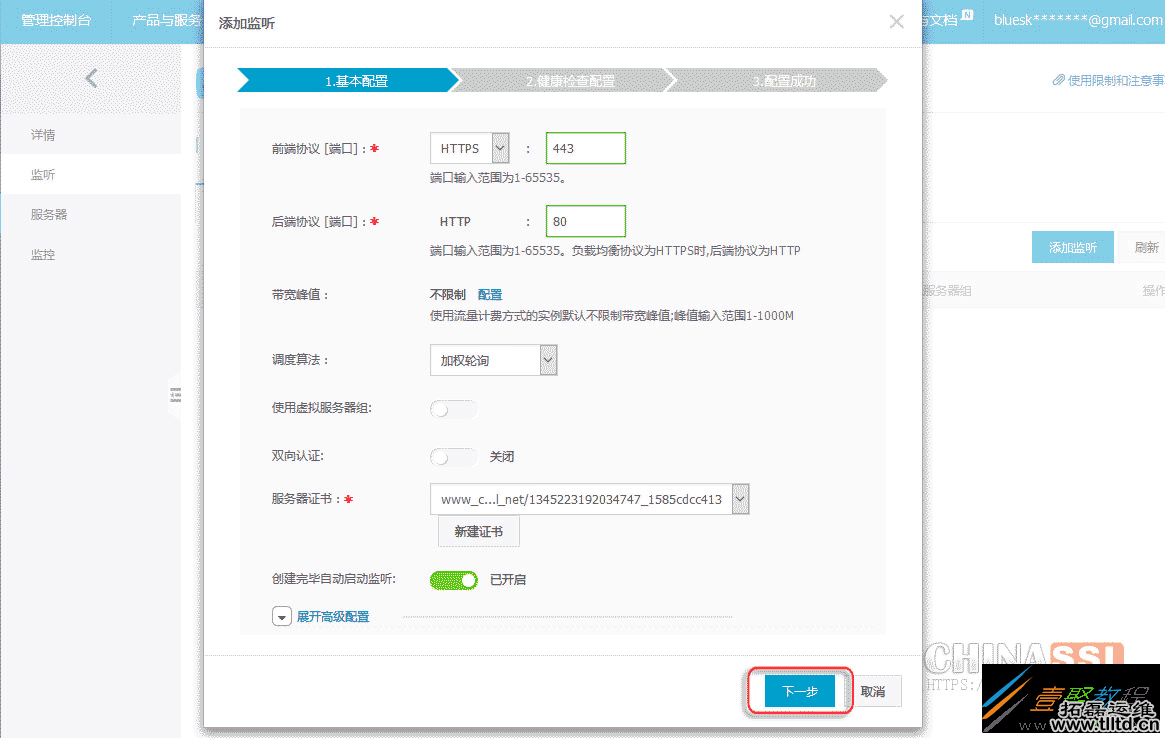Turn on the 双向认证 switch
This screenshot has height=738, width=1165.
[453, 456]
